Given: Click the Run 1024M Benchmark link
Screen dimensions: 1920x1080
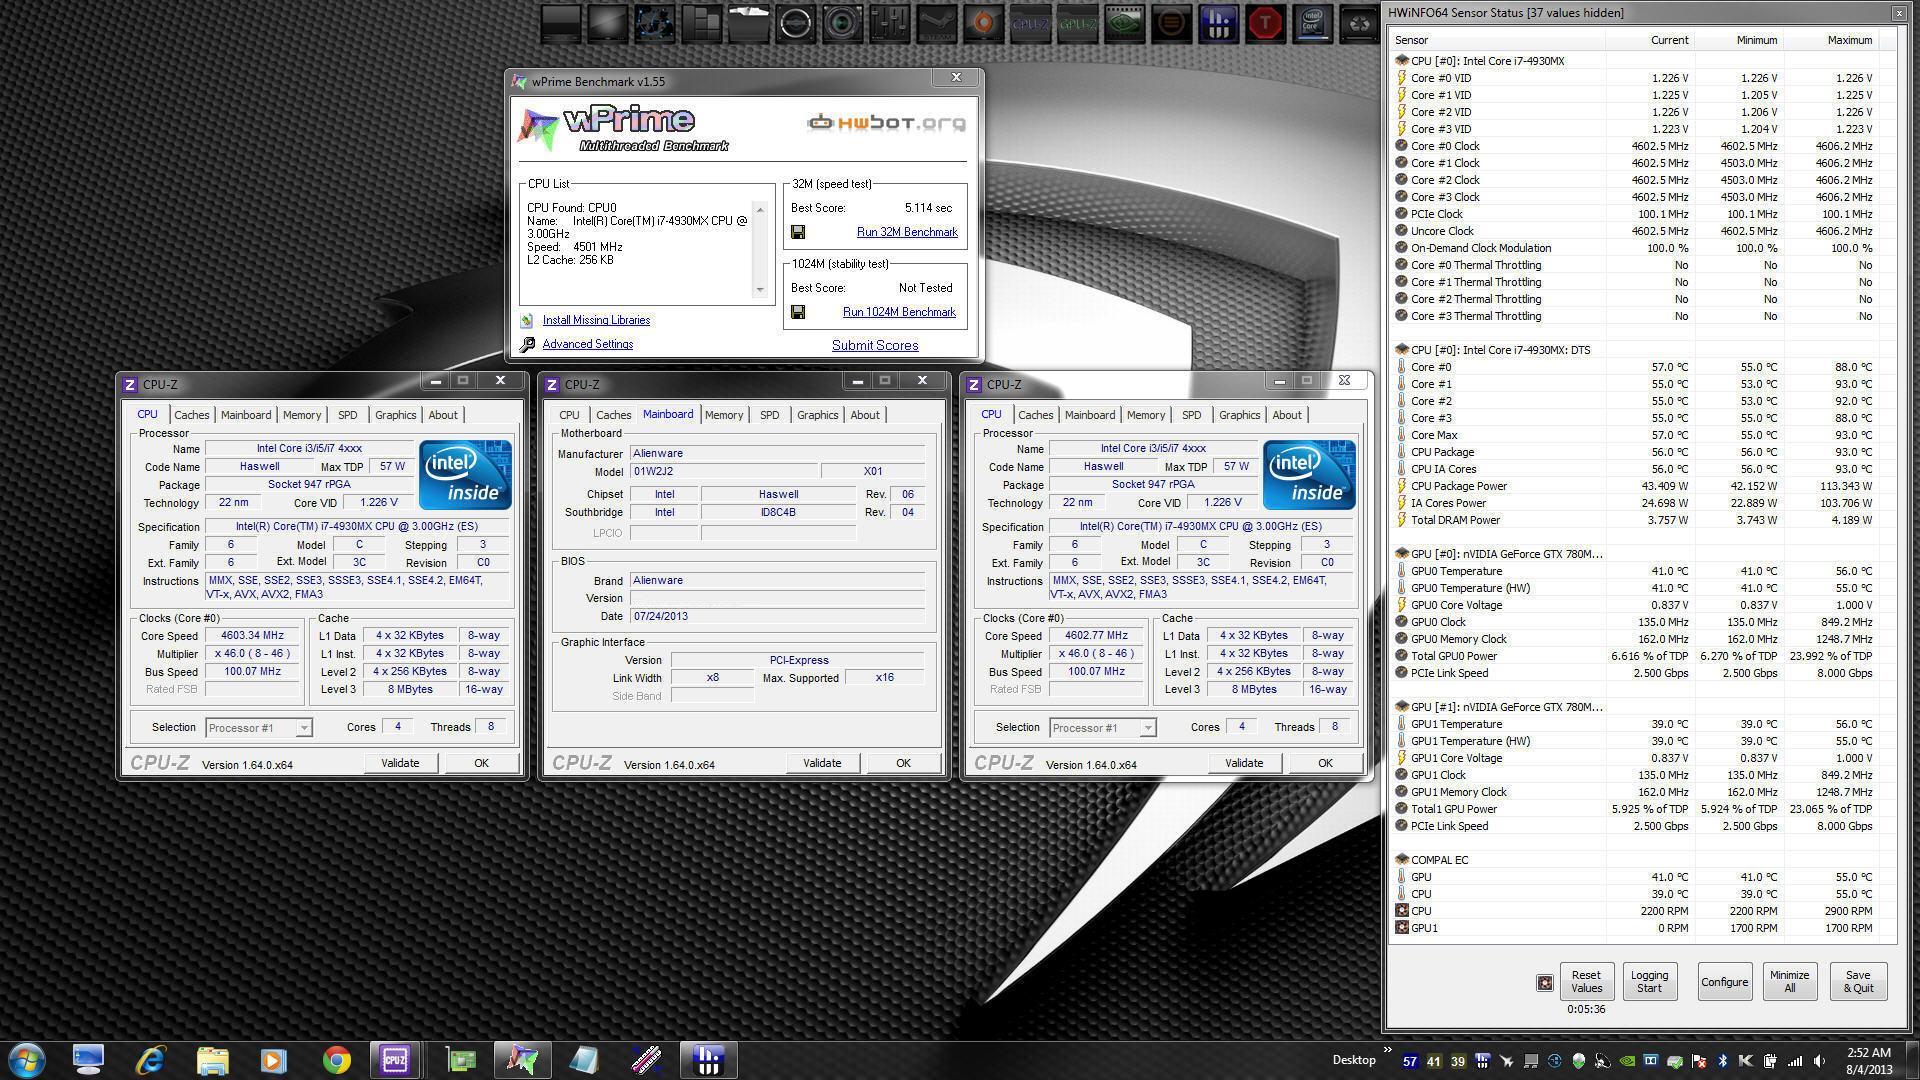Looking at the screenshot, I should [899, 312].
